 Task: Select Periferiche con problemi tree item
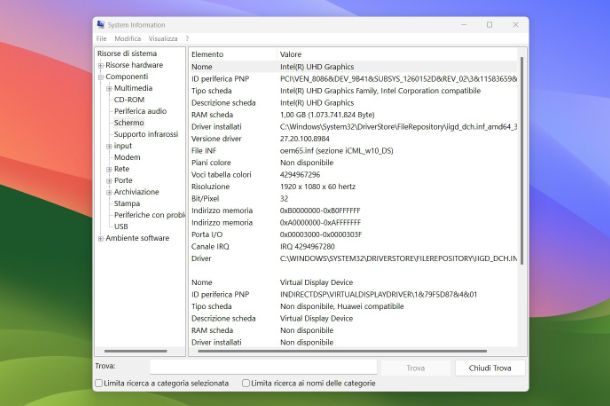(x=149, y=215)
